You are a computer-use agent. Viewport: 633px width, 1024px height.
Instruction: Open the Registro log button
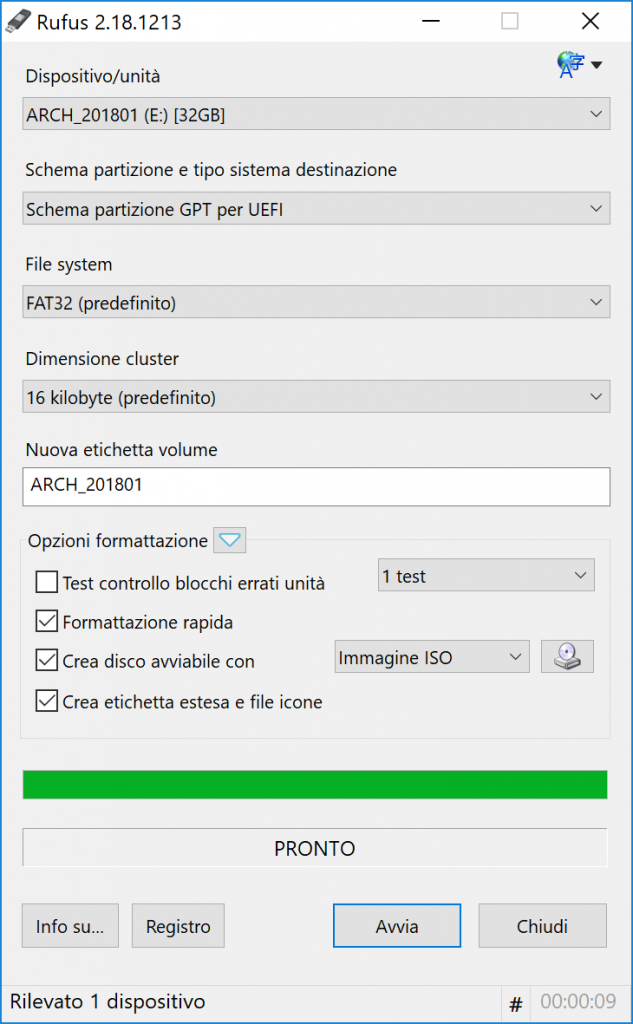point(178,926)
